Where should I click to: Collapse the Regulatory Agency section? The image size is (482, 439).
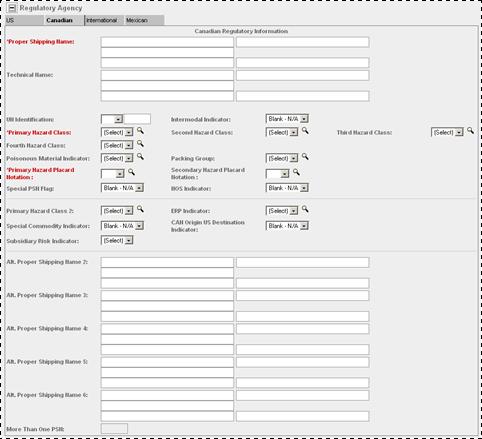click(12, 8)
